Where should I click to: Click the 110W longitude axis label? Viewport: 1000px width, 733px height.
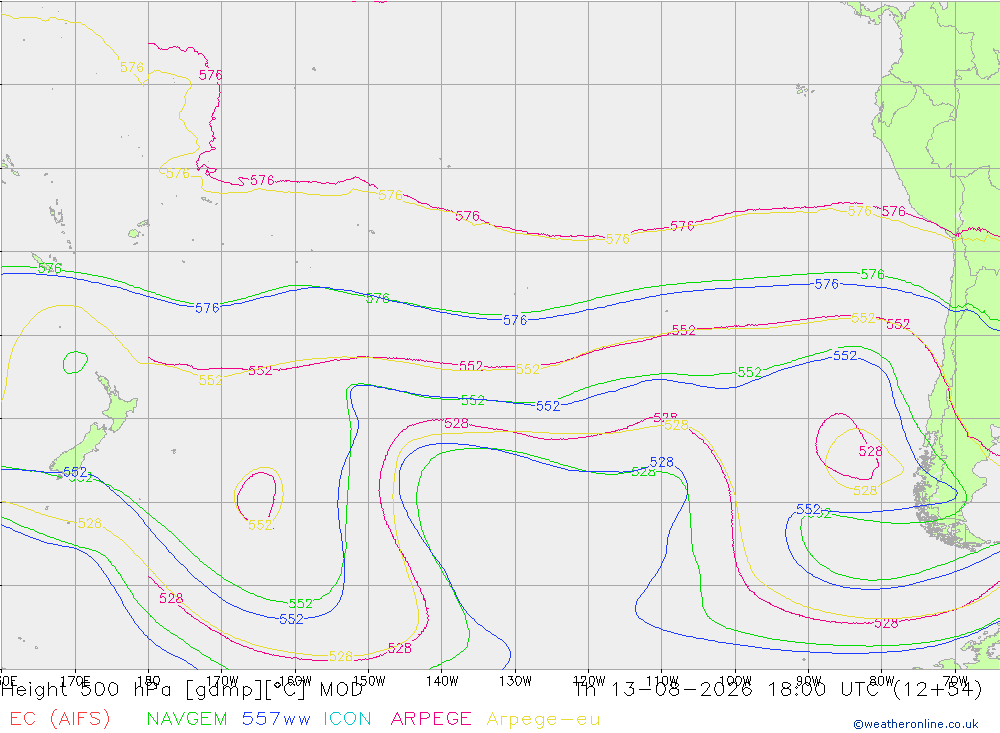[662, 681]
